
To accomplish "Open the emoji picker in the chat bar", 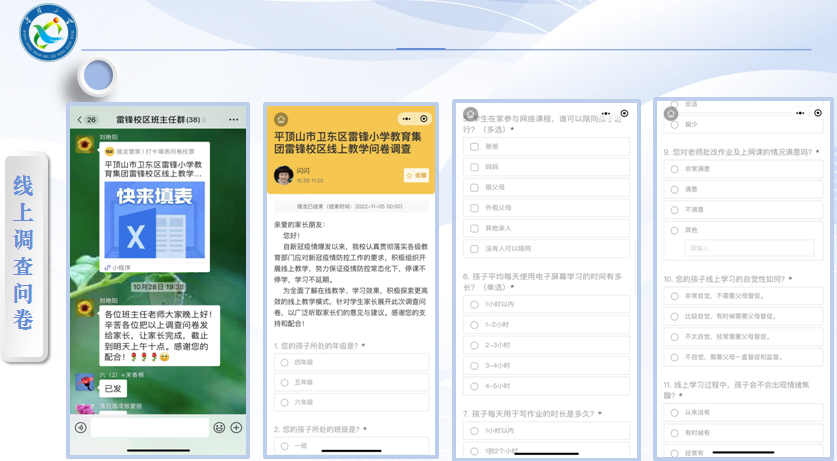I will [219, 427].
